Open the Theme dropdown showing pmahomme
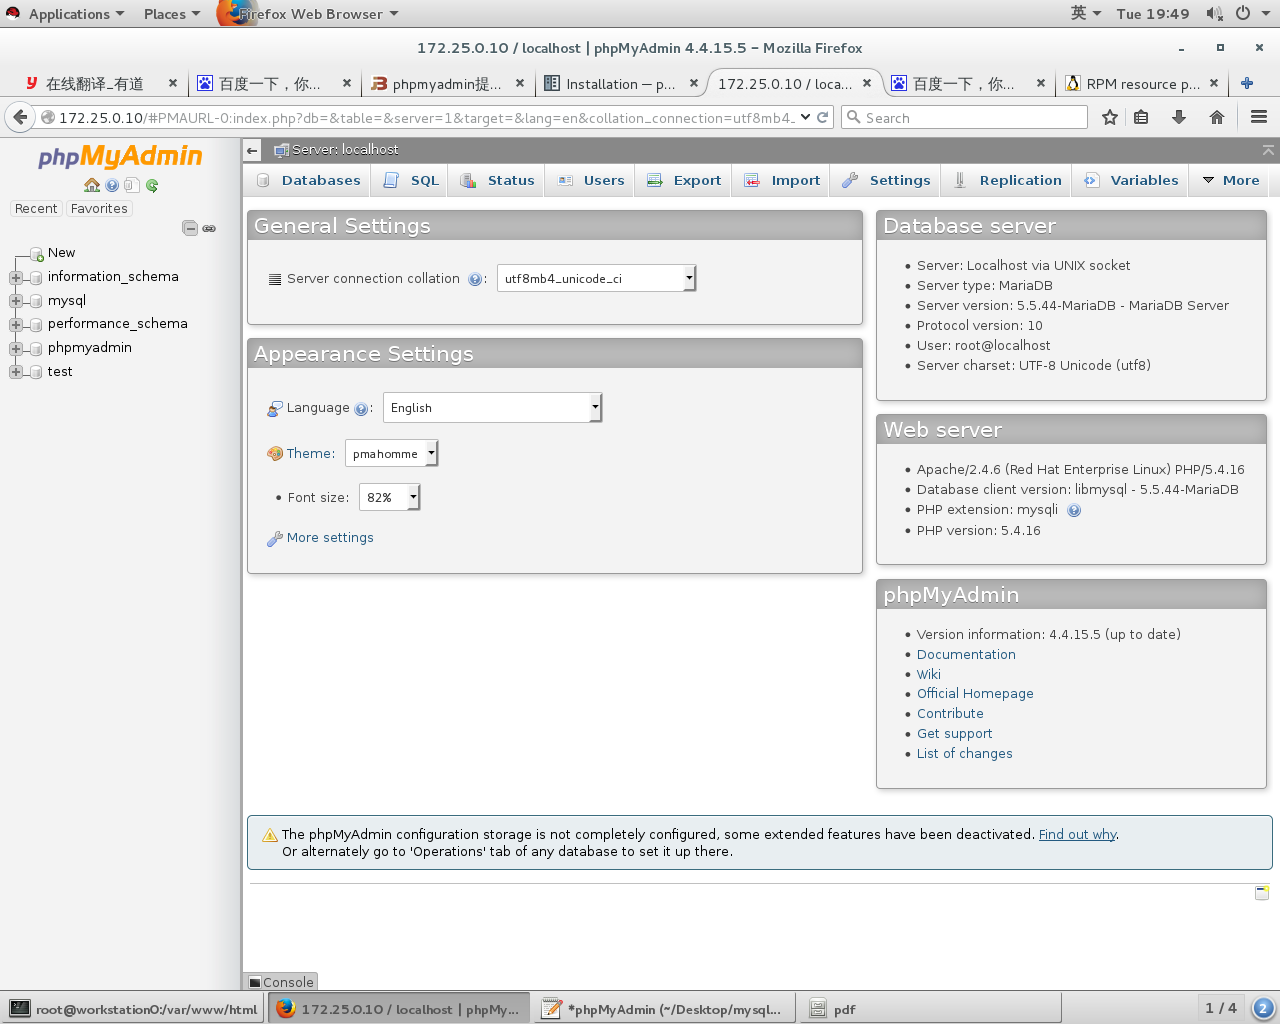 pyautogui.click(x=392, y=453)
